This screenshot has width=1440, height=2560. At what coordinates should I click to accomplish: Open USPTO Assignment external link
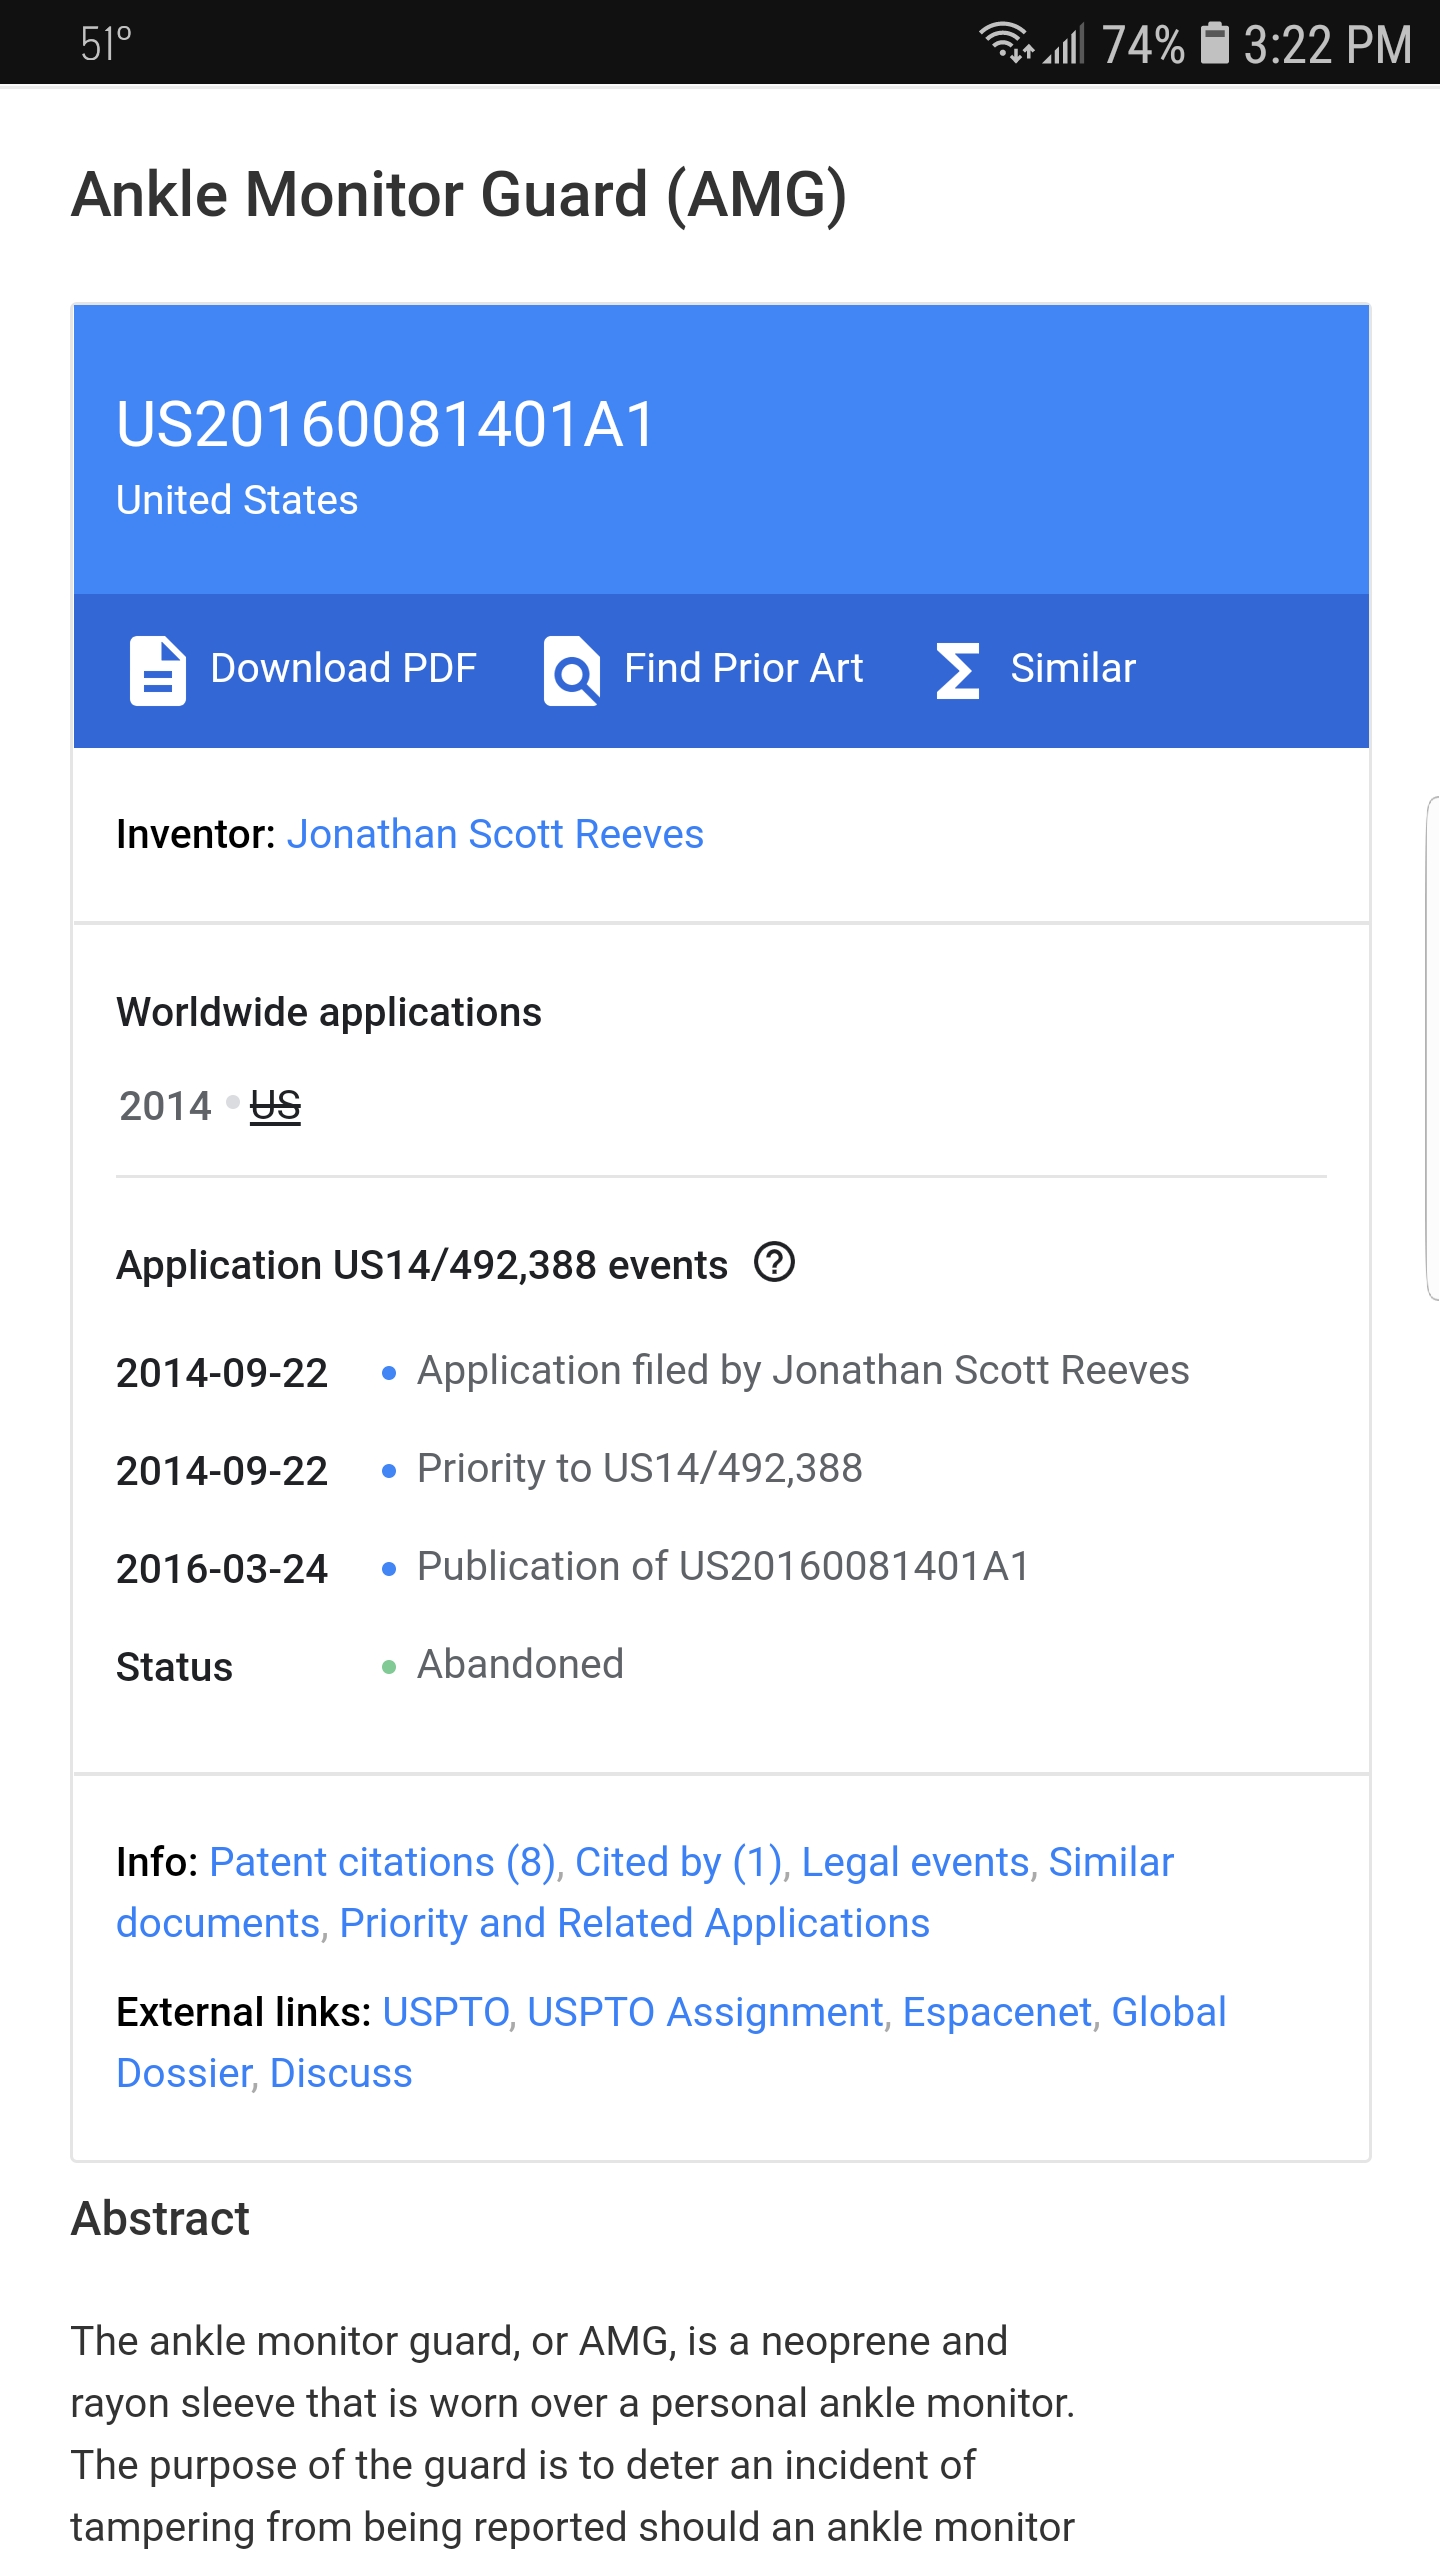tap(705, 2012)
